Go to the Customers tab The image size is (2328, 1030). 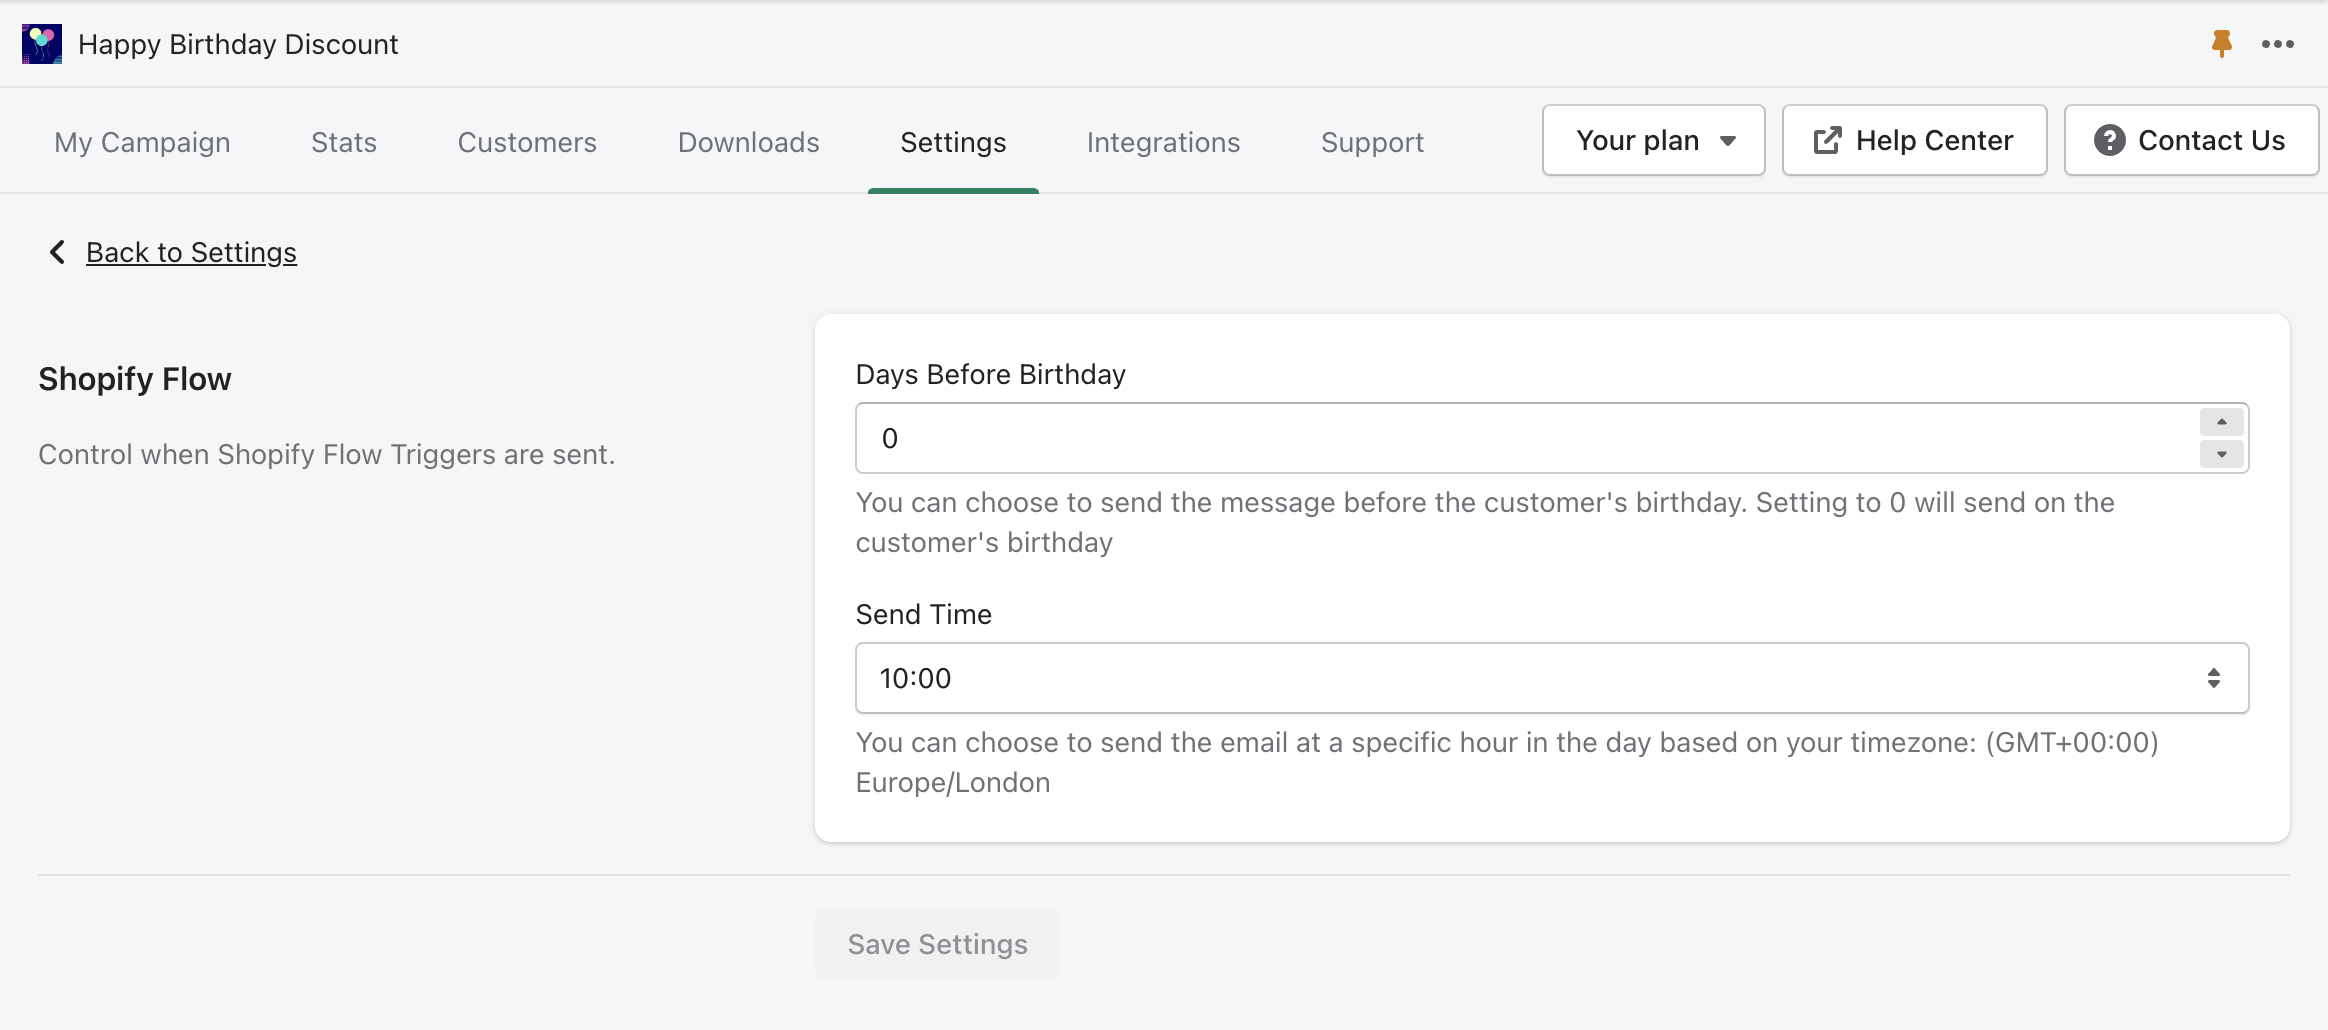(527, 142)
